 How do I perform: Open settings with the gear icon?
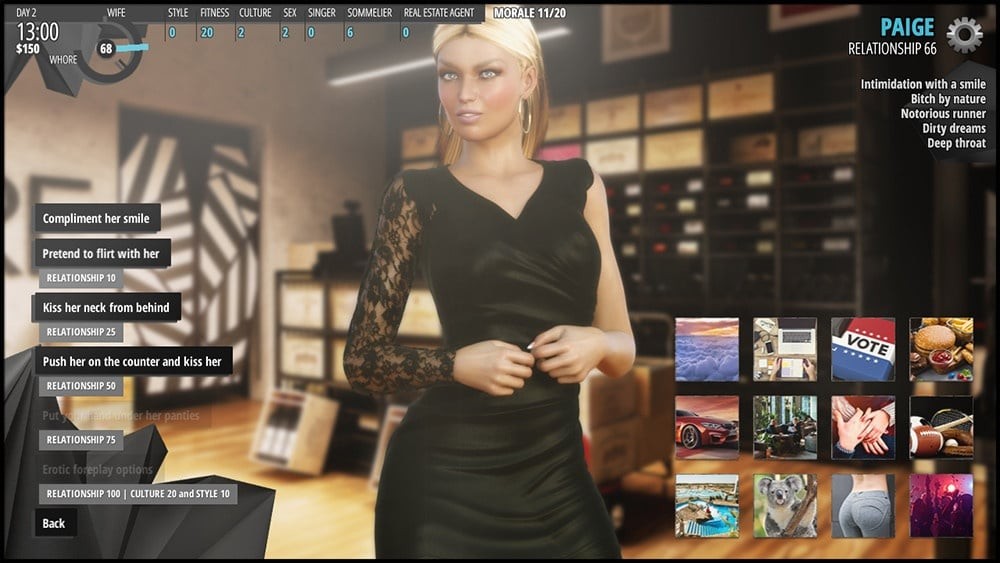pos(964,35)
